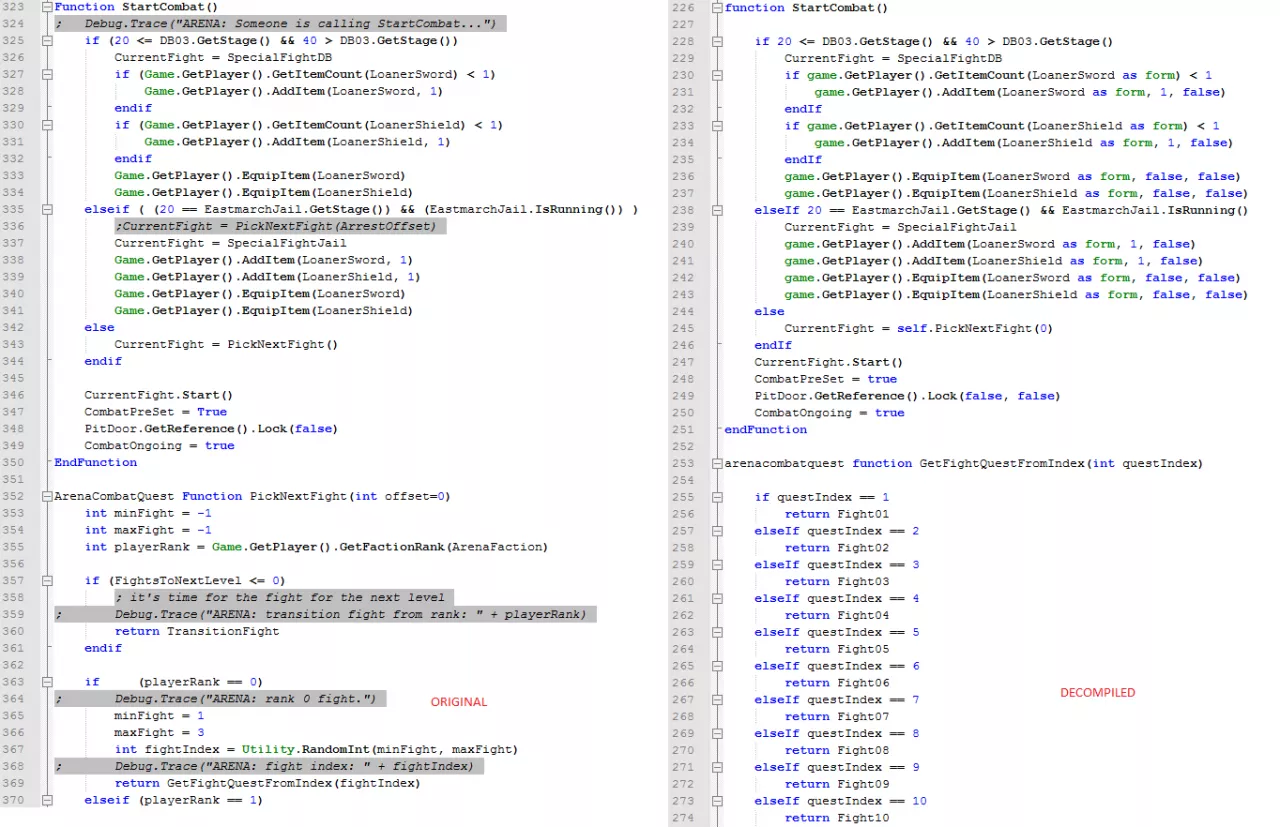Click line number 346 in the left gutter
Image resolution: width=1280 pixels, height=827 pixels.
(17, 395)
